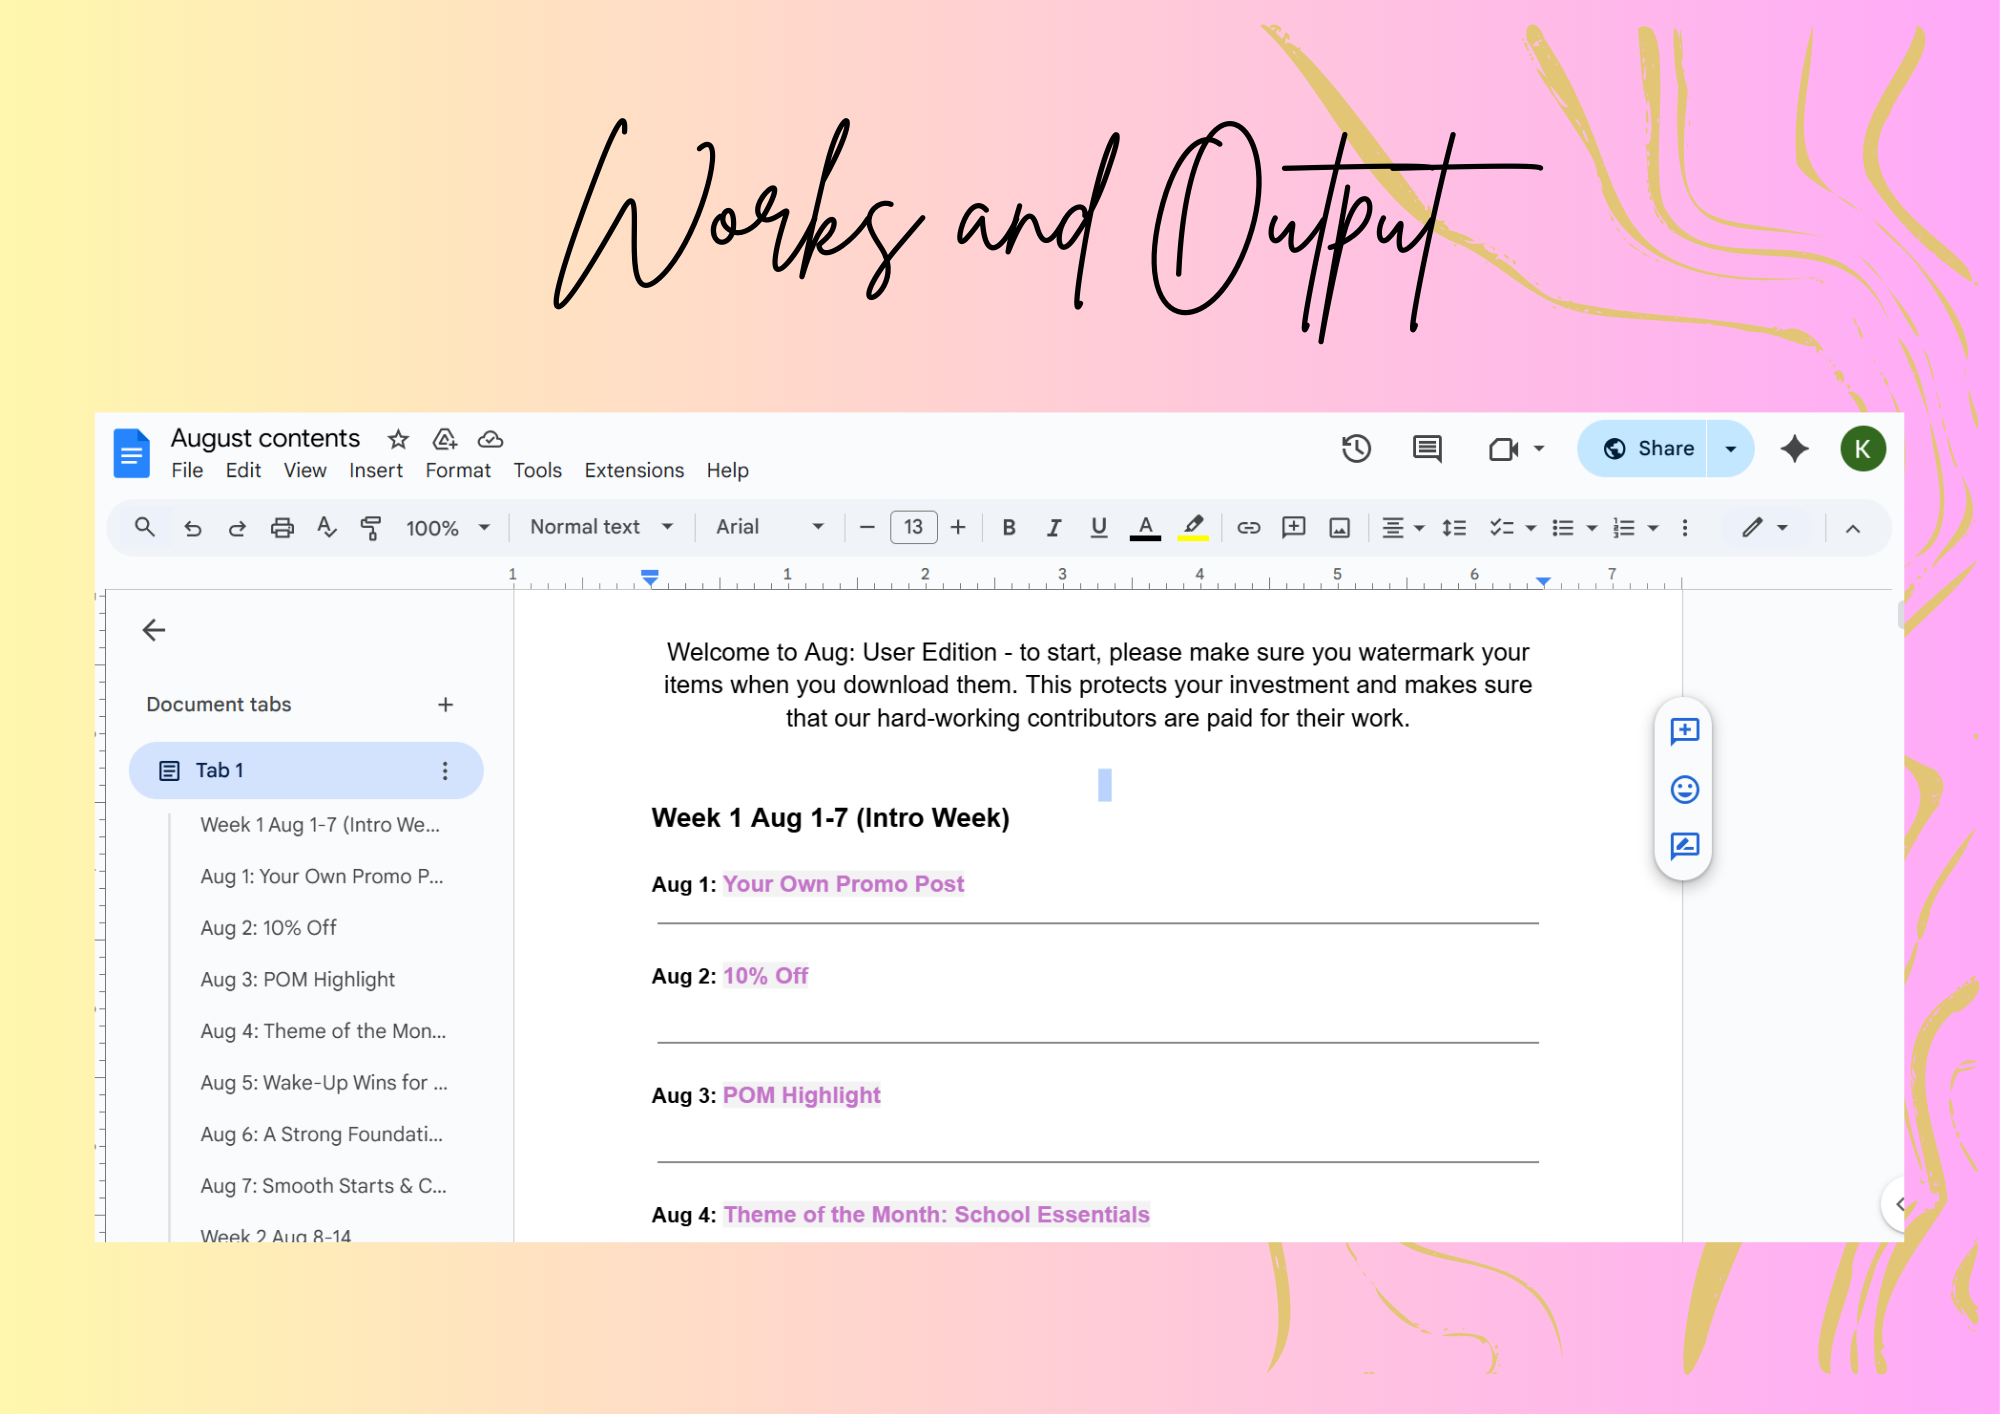Open the yellow highlight color picker
The height and width of the screenshot is (1414, 2000).
(x=1193, y=527)
